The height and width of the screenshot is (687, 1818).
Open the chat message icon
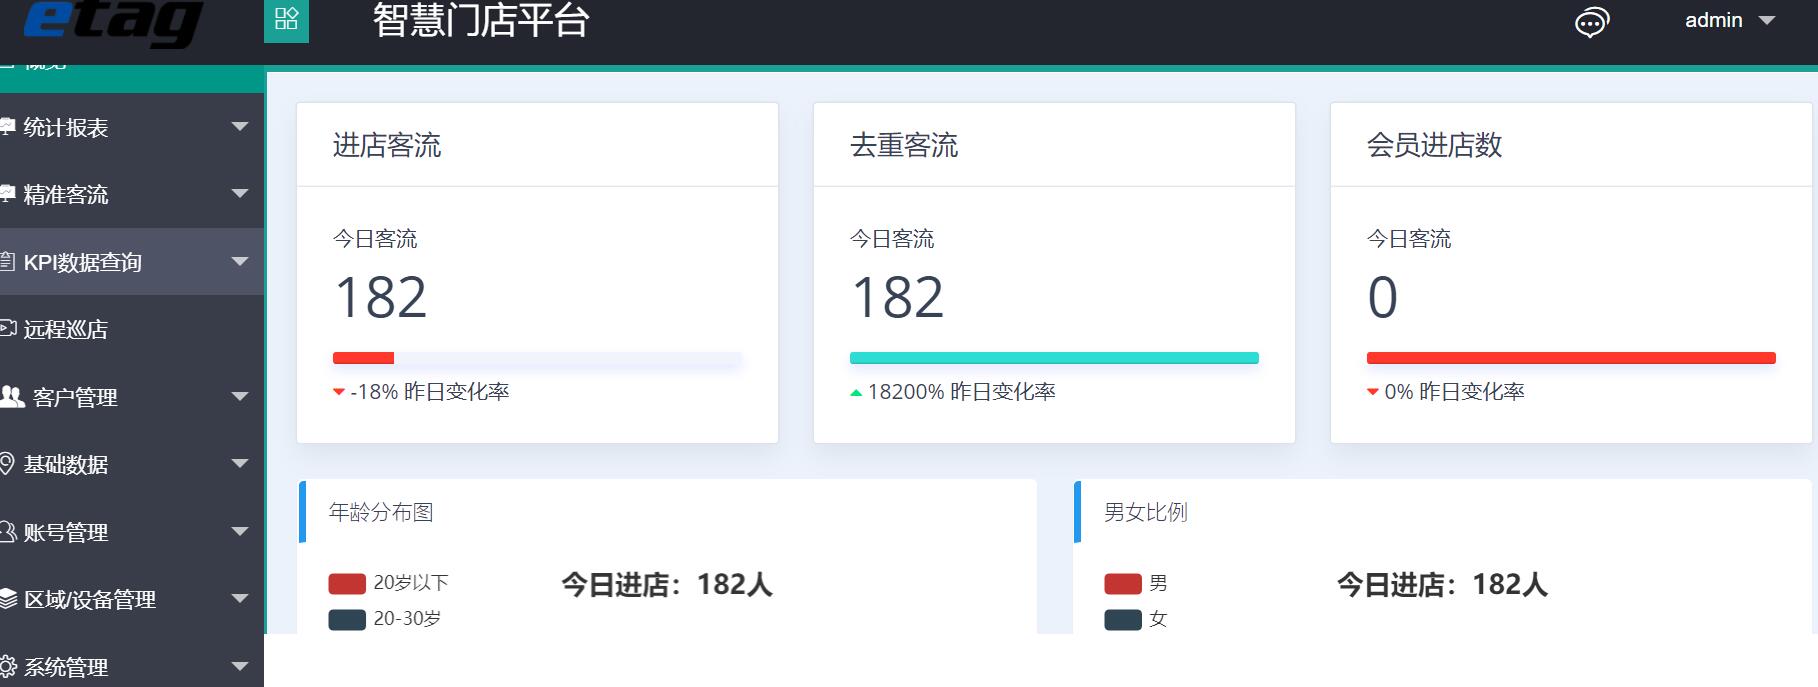point(1591,21)
